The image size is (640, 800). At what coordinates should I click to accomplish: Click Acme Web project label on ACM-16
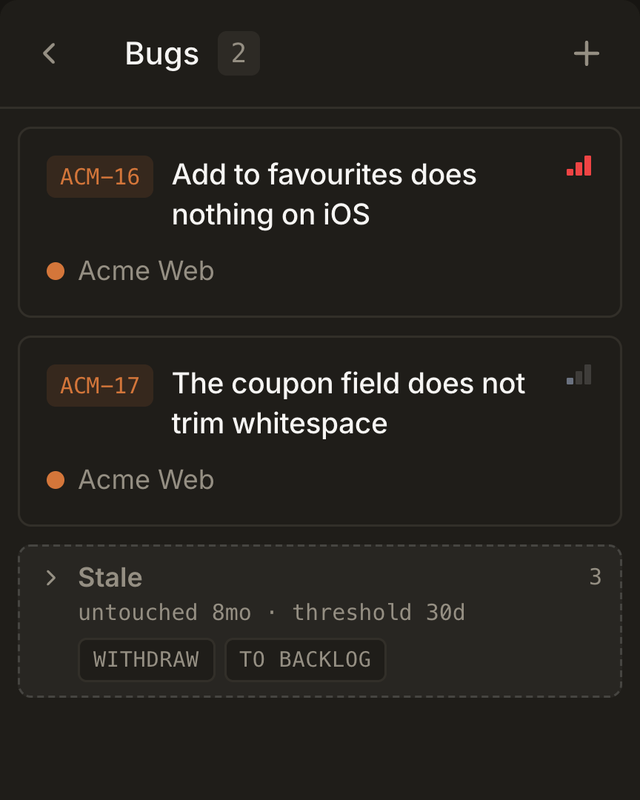[x=146, y=271]
